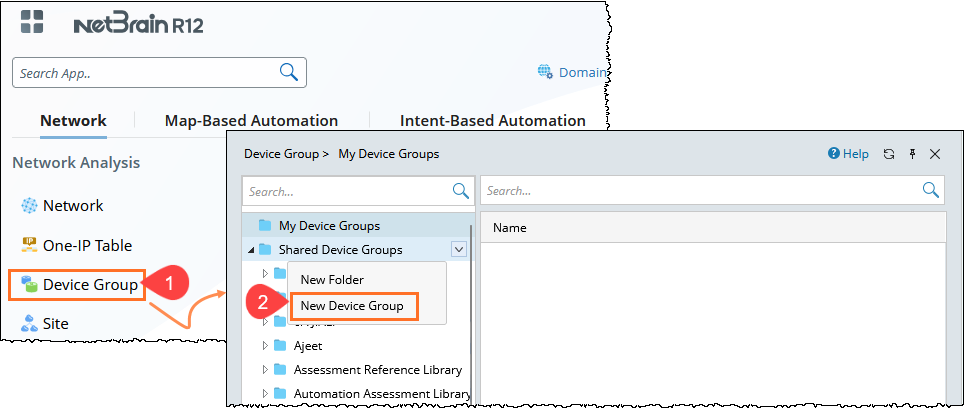
Task: Click the Domain globe icon
Action: coord(545,72)
